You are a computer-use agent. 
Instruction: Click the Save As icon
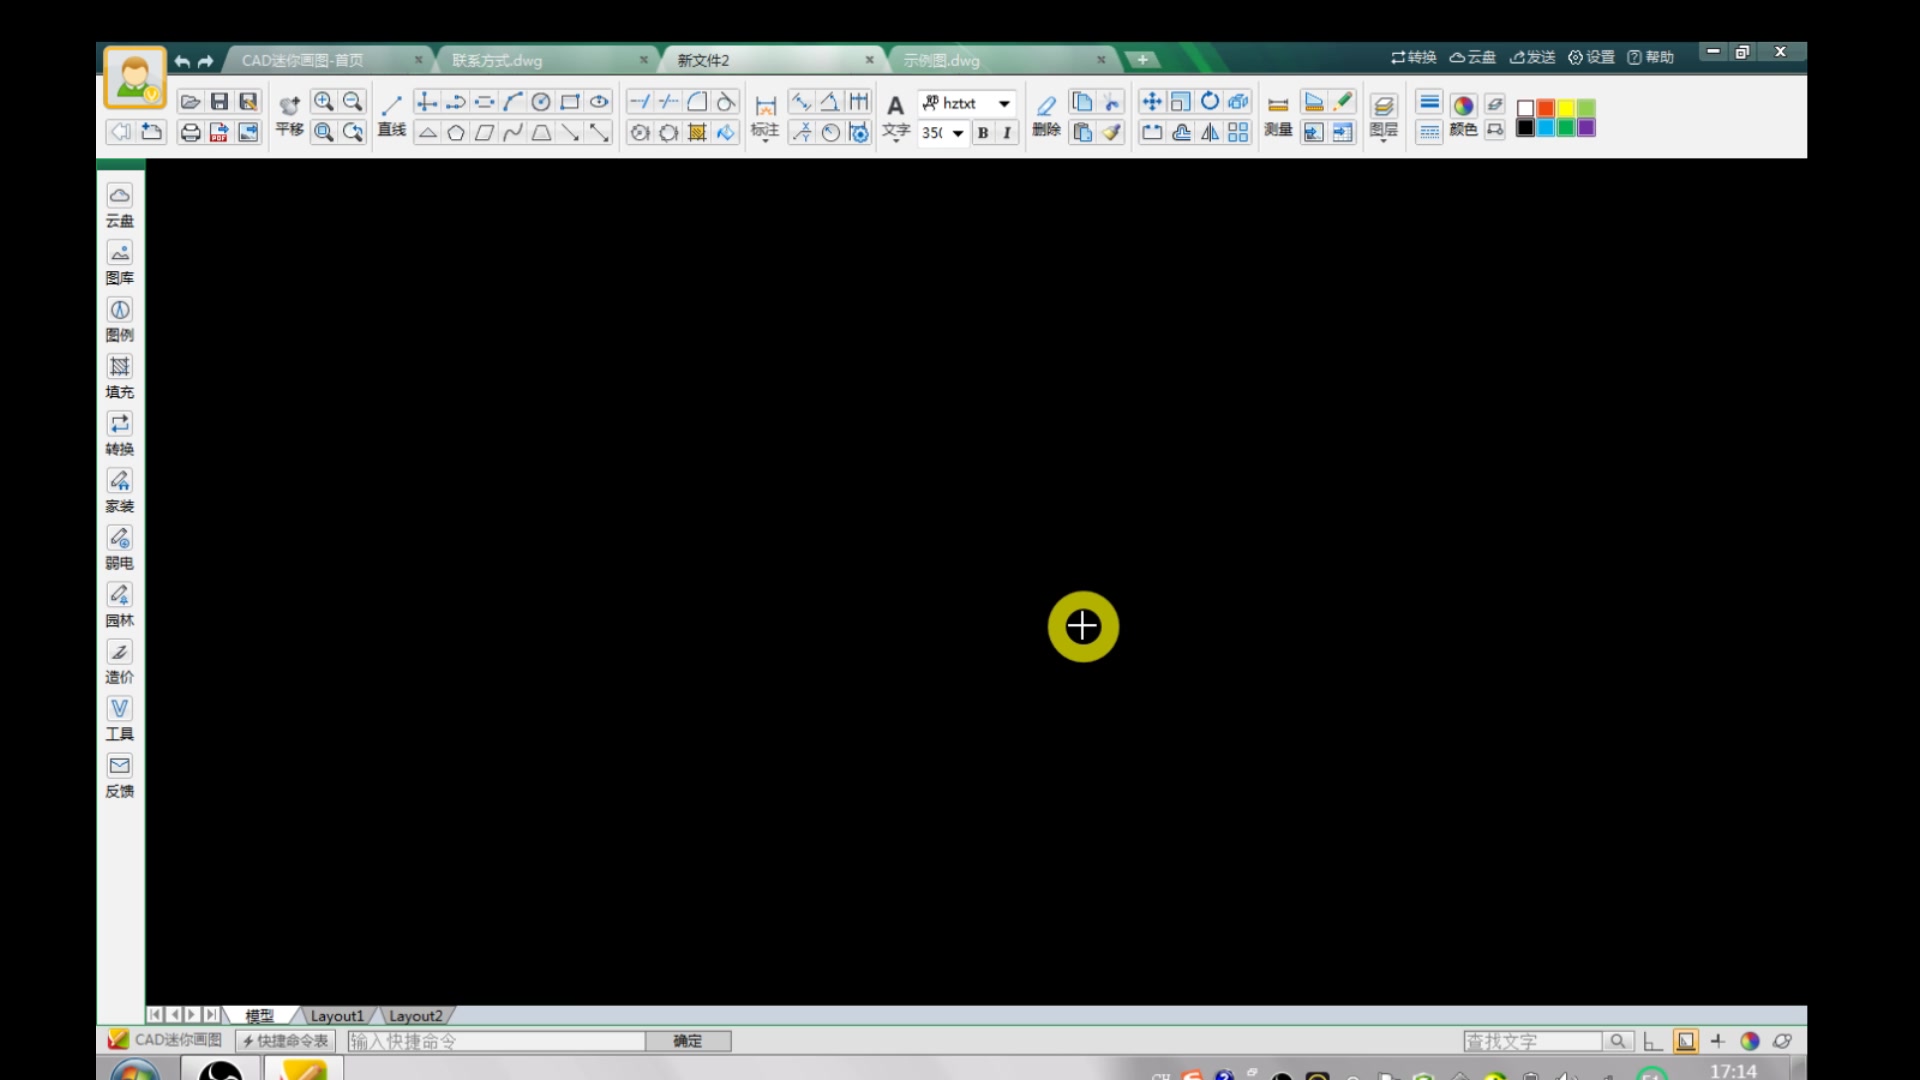pos(248,102)
